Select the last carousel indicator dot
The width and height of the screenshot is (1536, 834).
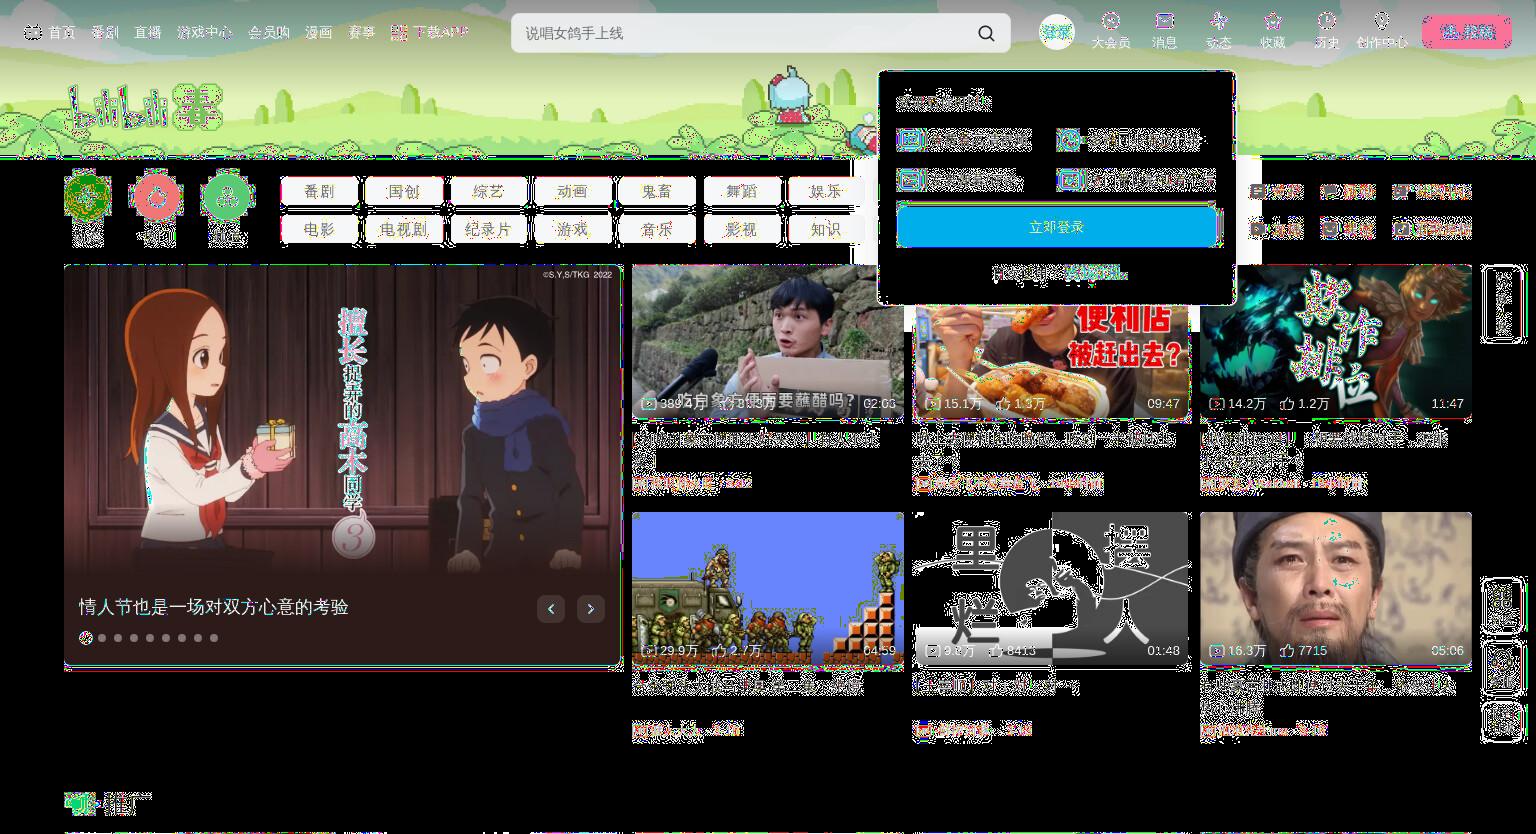click(214, 637)
